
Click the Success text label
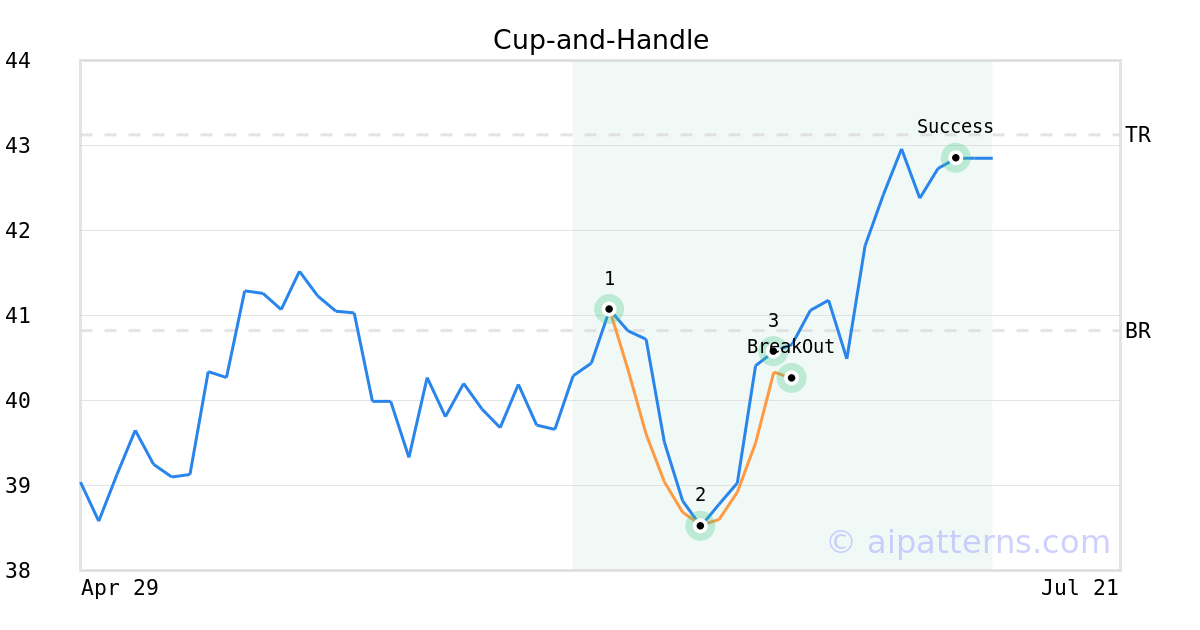pyautogui.click(x=955, y=127)
